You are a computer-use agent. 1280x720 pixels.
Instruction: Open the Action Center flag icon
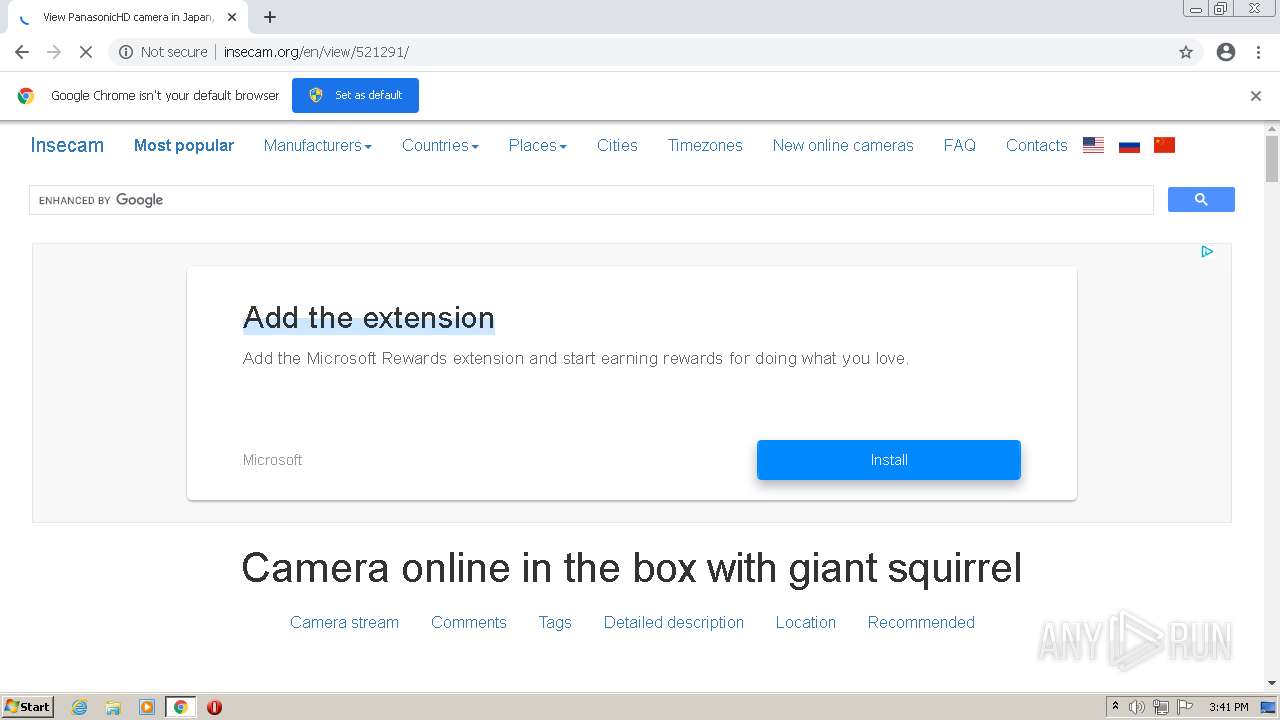(x=1185, y=707)
